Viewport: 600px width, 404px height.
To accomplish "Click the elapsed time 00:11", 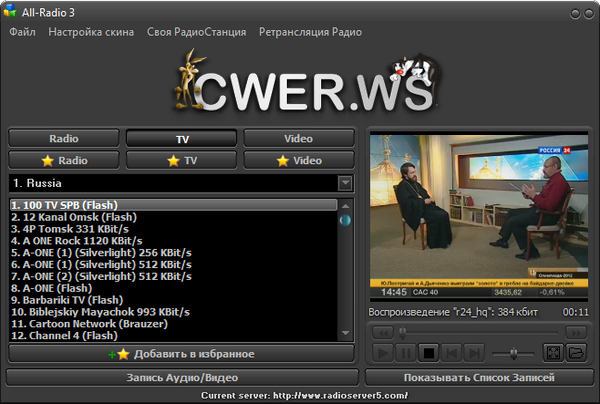I will click(x=576, y=312).
